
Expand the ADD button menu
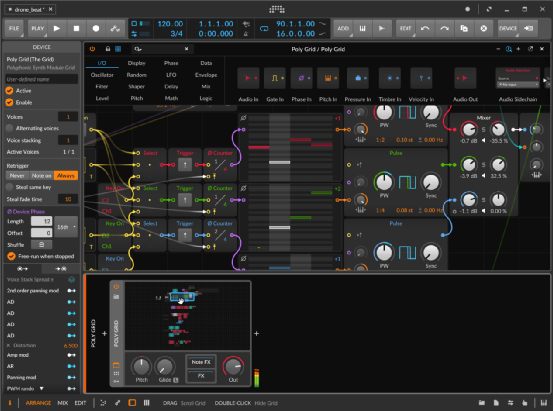click(x=343, y=29)
